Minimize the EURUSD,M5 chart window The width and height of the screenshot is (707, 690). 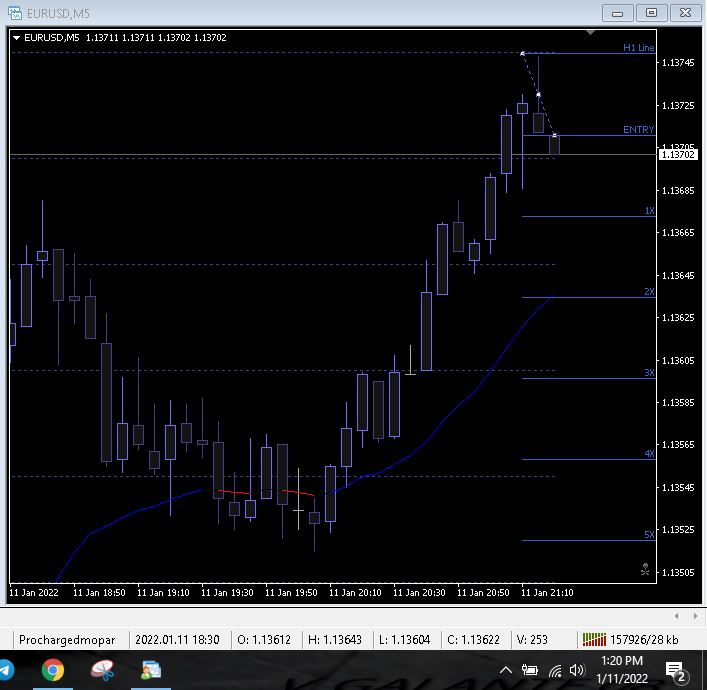point(618,13)
